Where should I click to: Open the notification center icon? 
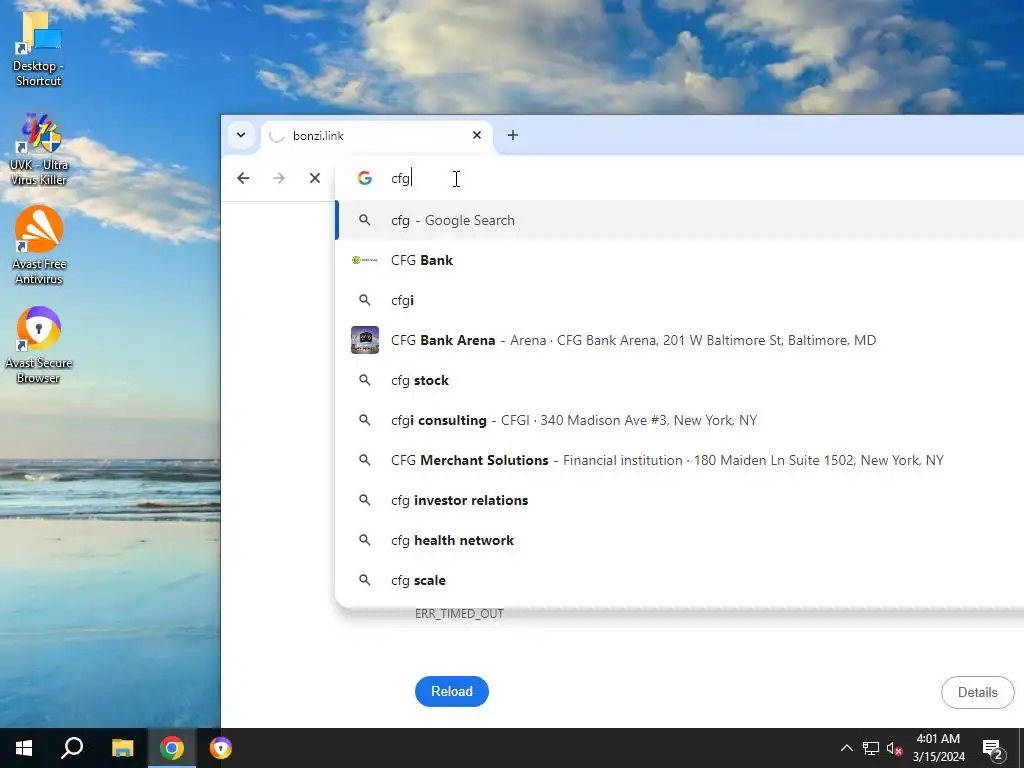993,749
